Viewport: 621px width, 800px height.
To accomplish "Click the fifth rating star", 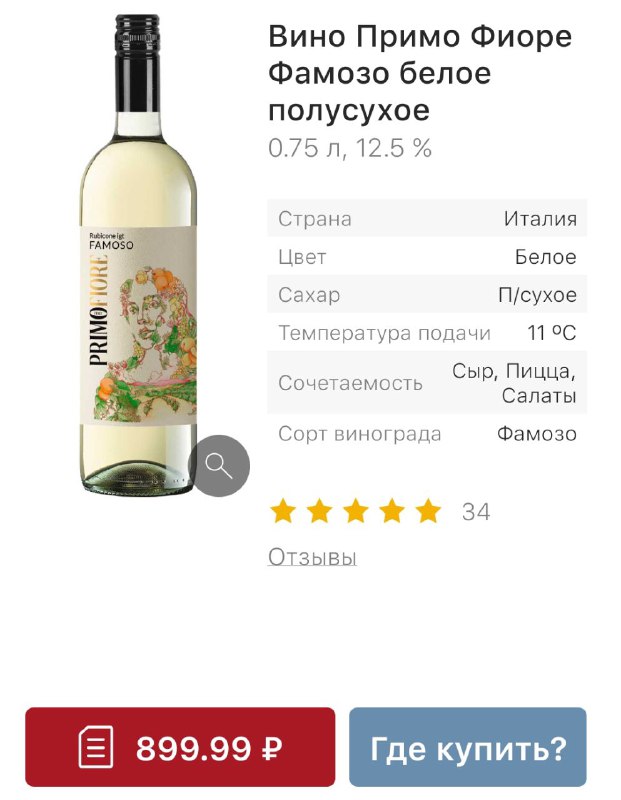I will pos(428,511).
